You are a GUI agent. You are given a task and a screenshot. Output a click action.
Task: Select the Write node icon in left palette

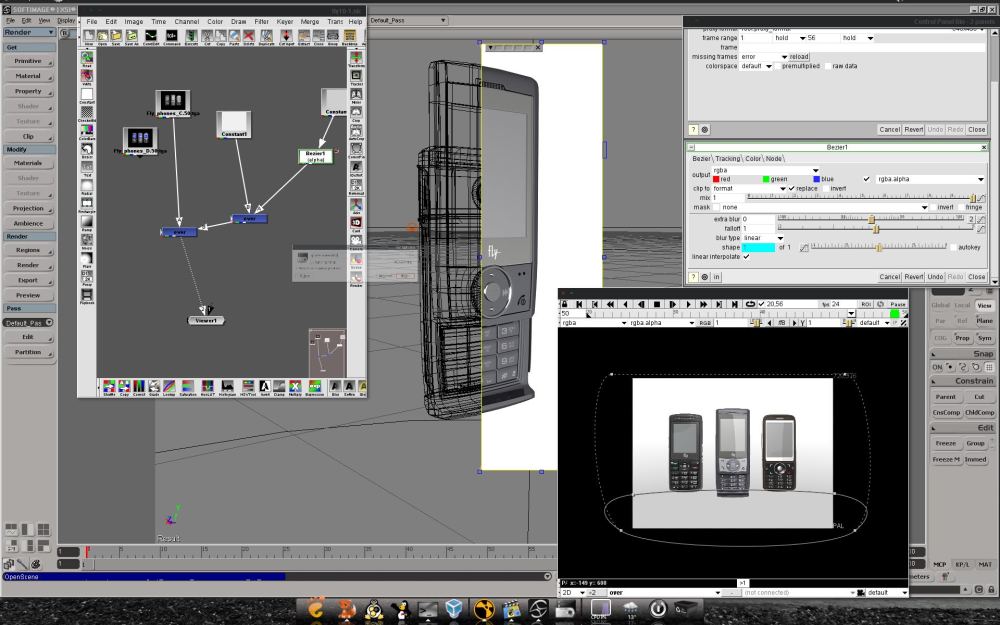[x=87, y=75]
